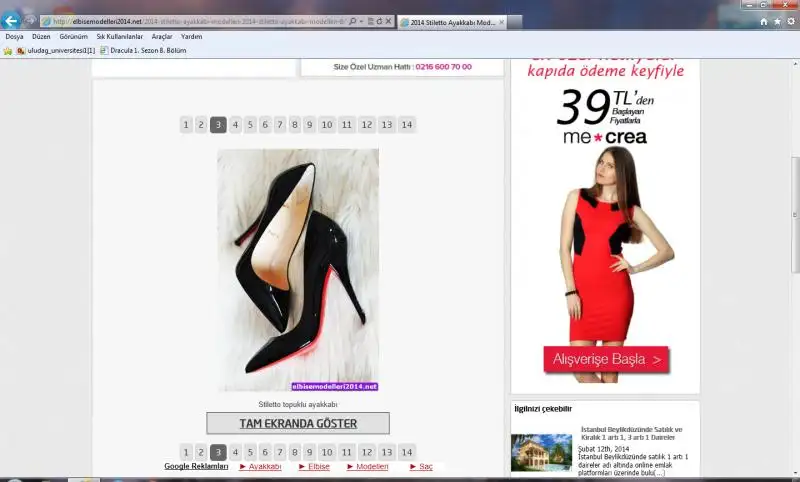Click the TAM EKRANDA GÖSTER button
The image size is (800, 482).
(298, 423)
